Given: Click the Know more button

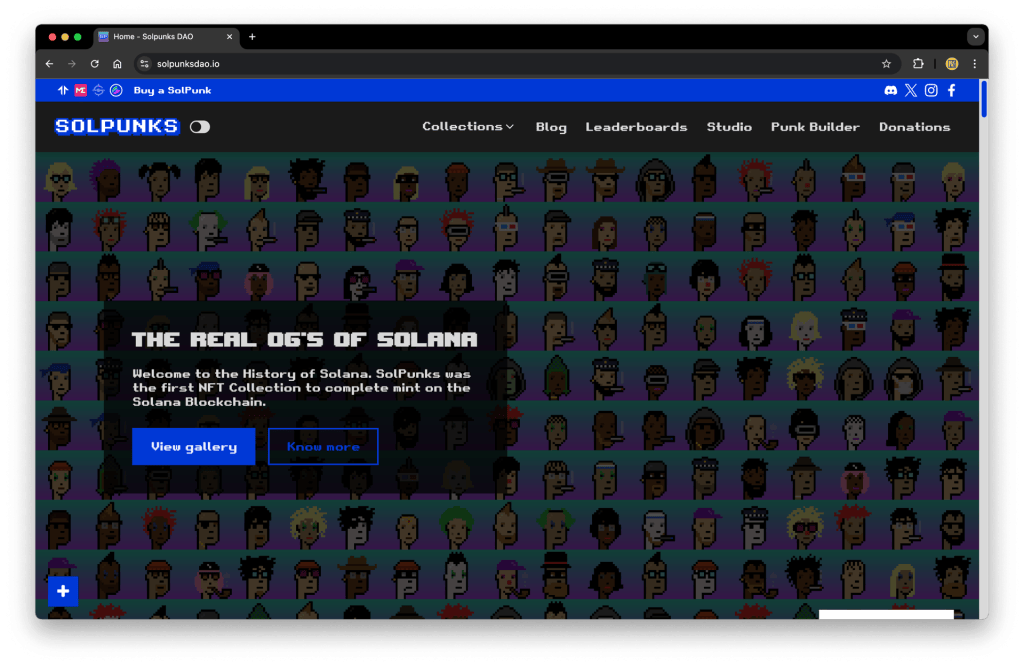Looking at the screenshot, I should click(323, 447).
